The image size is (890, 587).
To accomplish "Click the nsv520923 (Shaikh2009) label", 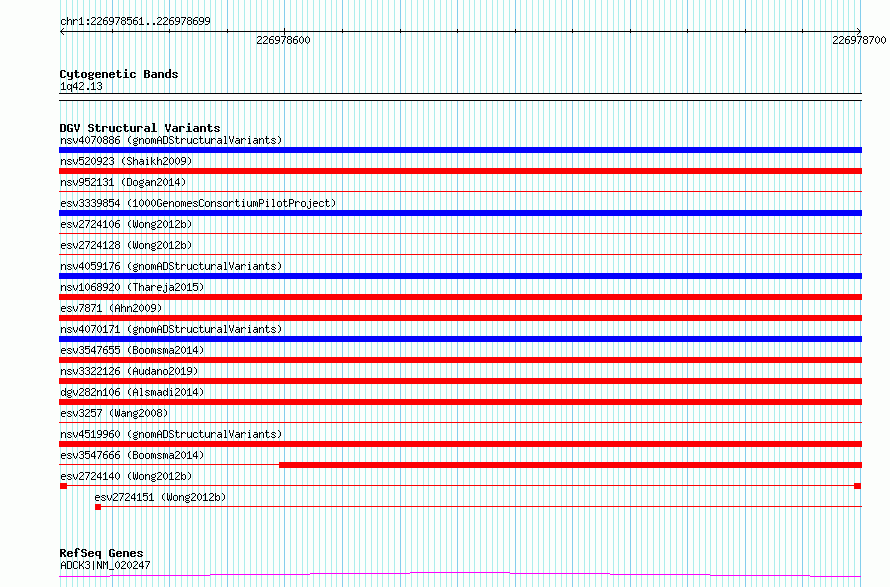I will tap(126, 161).
